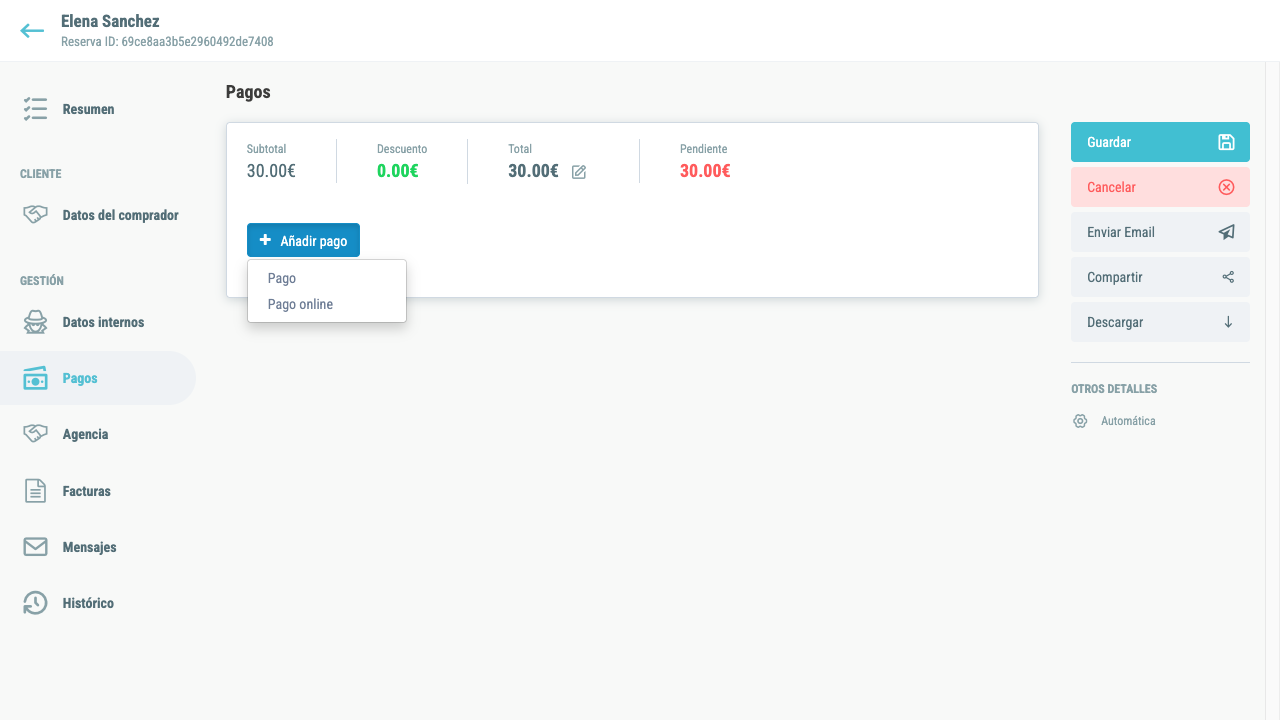The image size is (1280, 720).
Task: Click the Automática label
Action: tap(1128, 421)
